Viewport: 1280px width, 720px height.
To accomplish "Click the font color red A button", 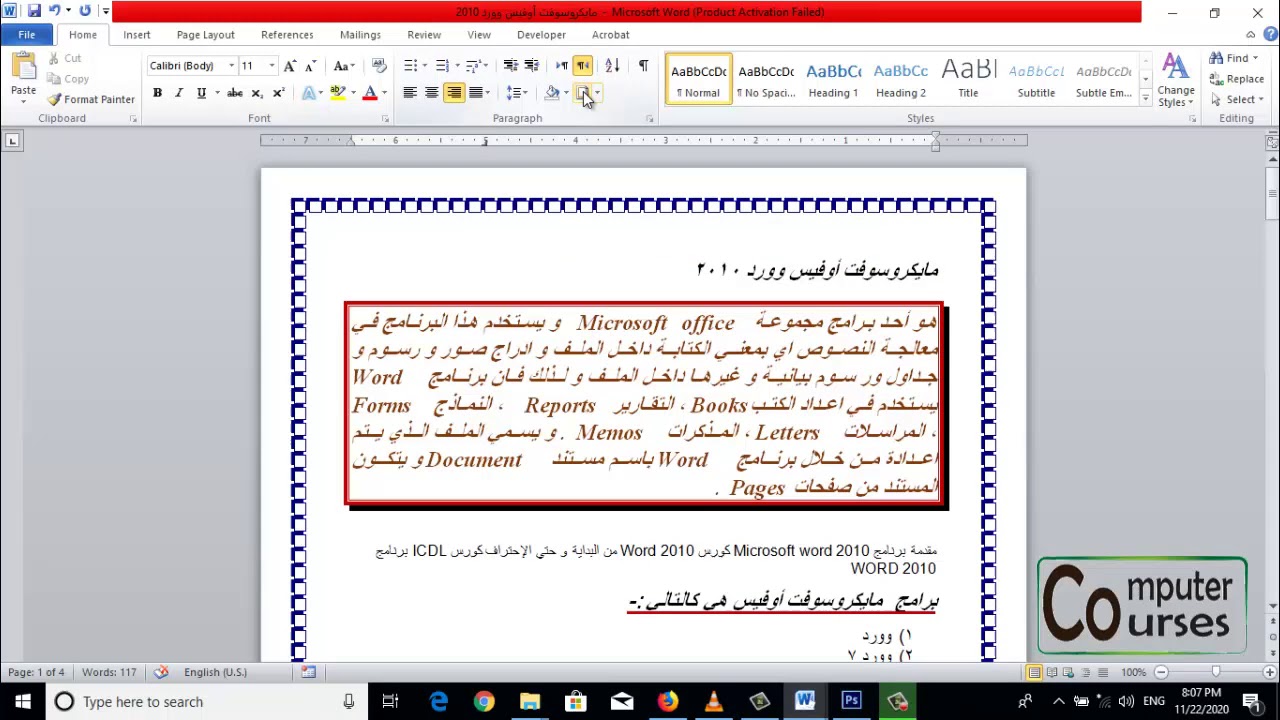I will tap(370, 93).
